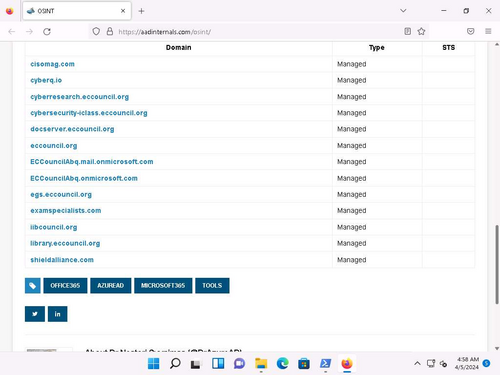500x375 pixels.
Task: Open the Firefox hamburger application menu
Action: [488, 31]
